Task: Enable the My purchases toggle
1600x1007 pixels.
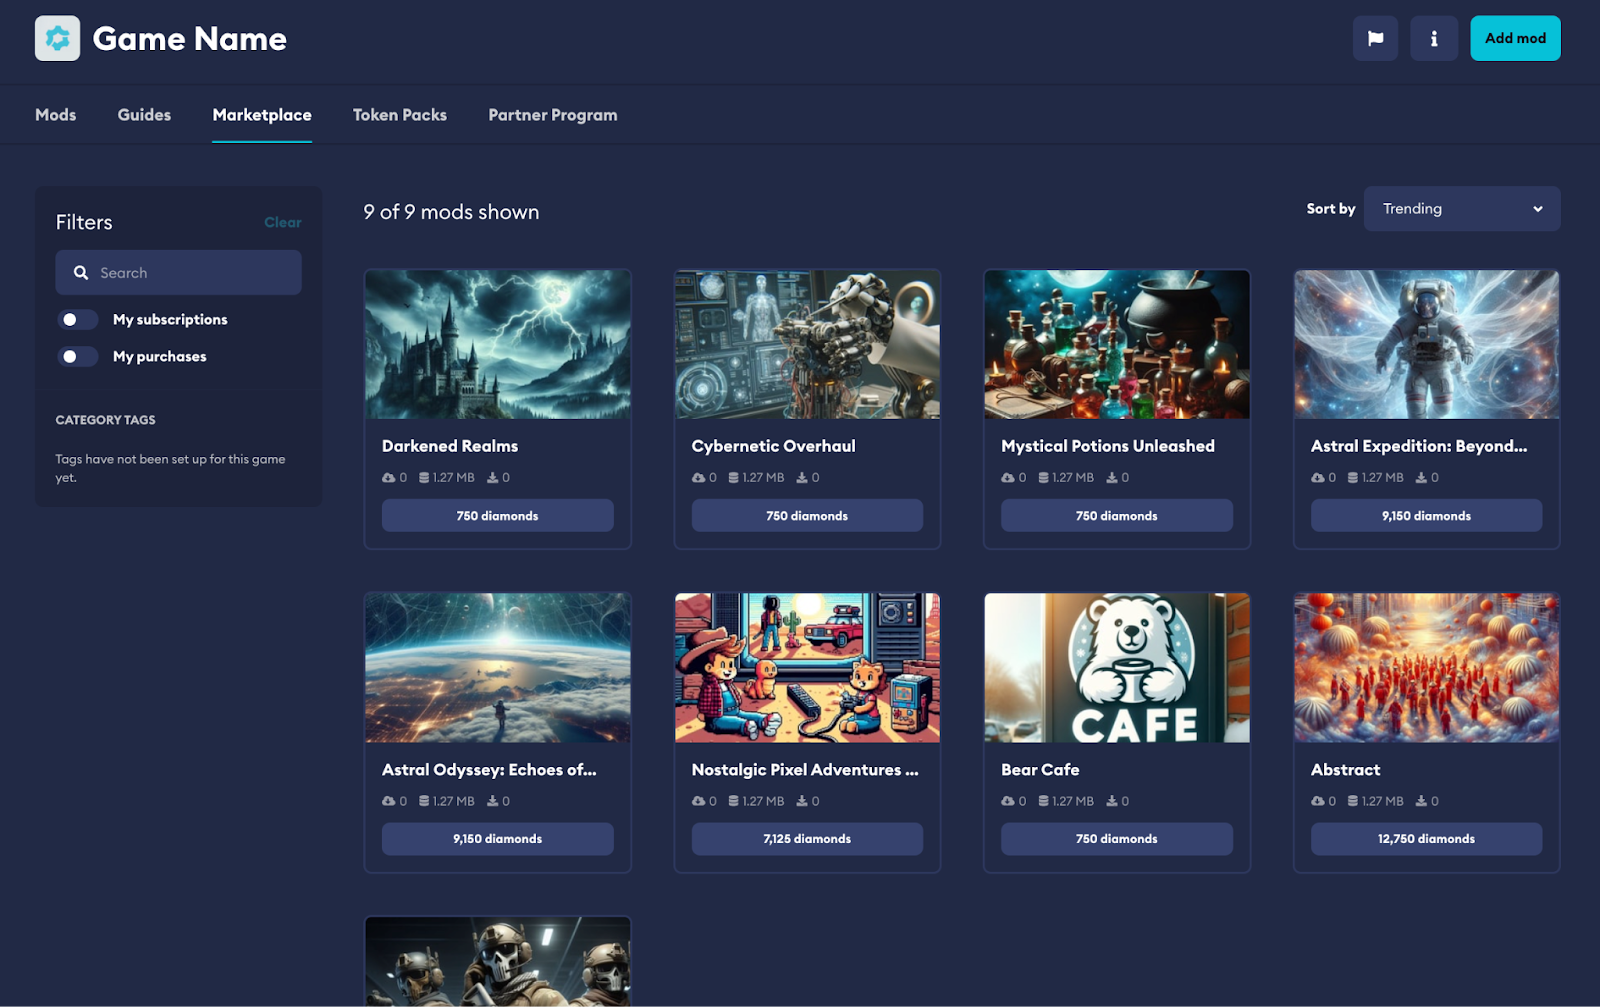Action: point(78,356)
